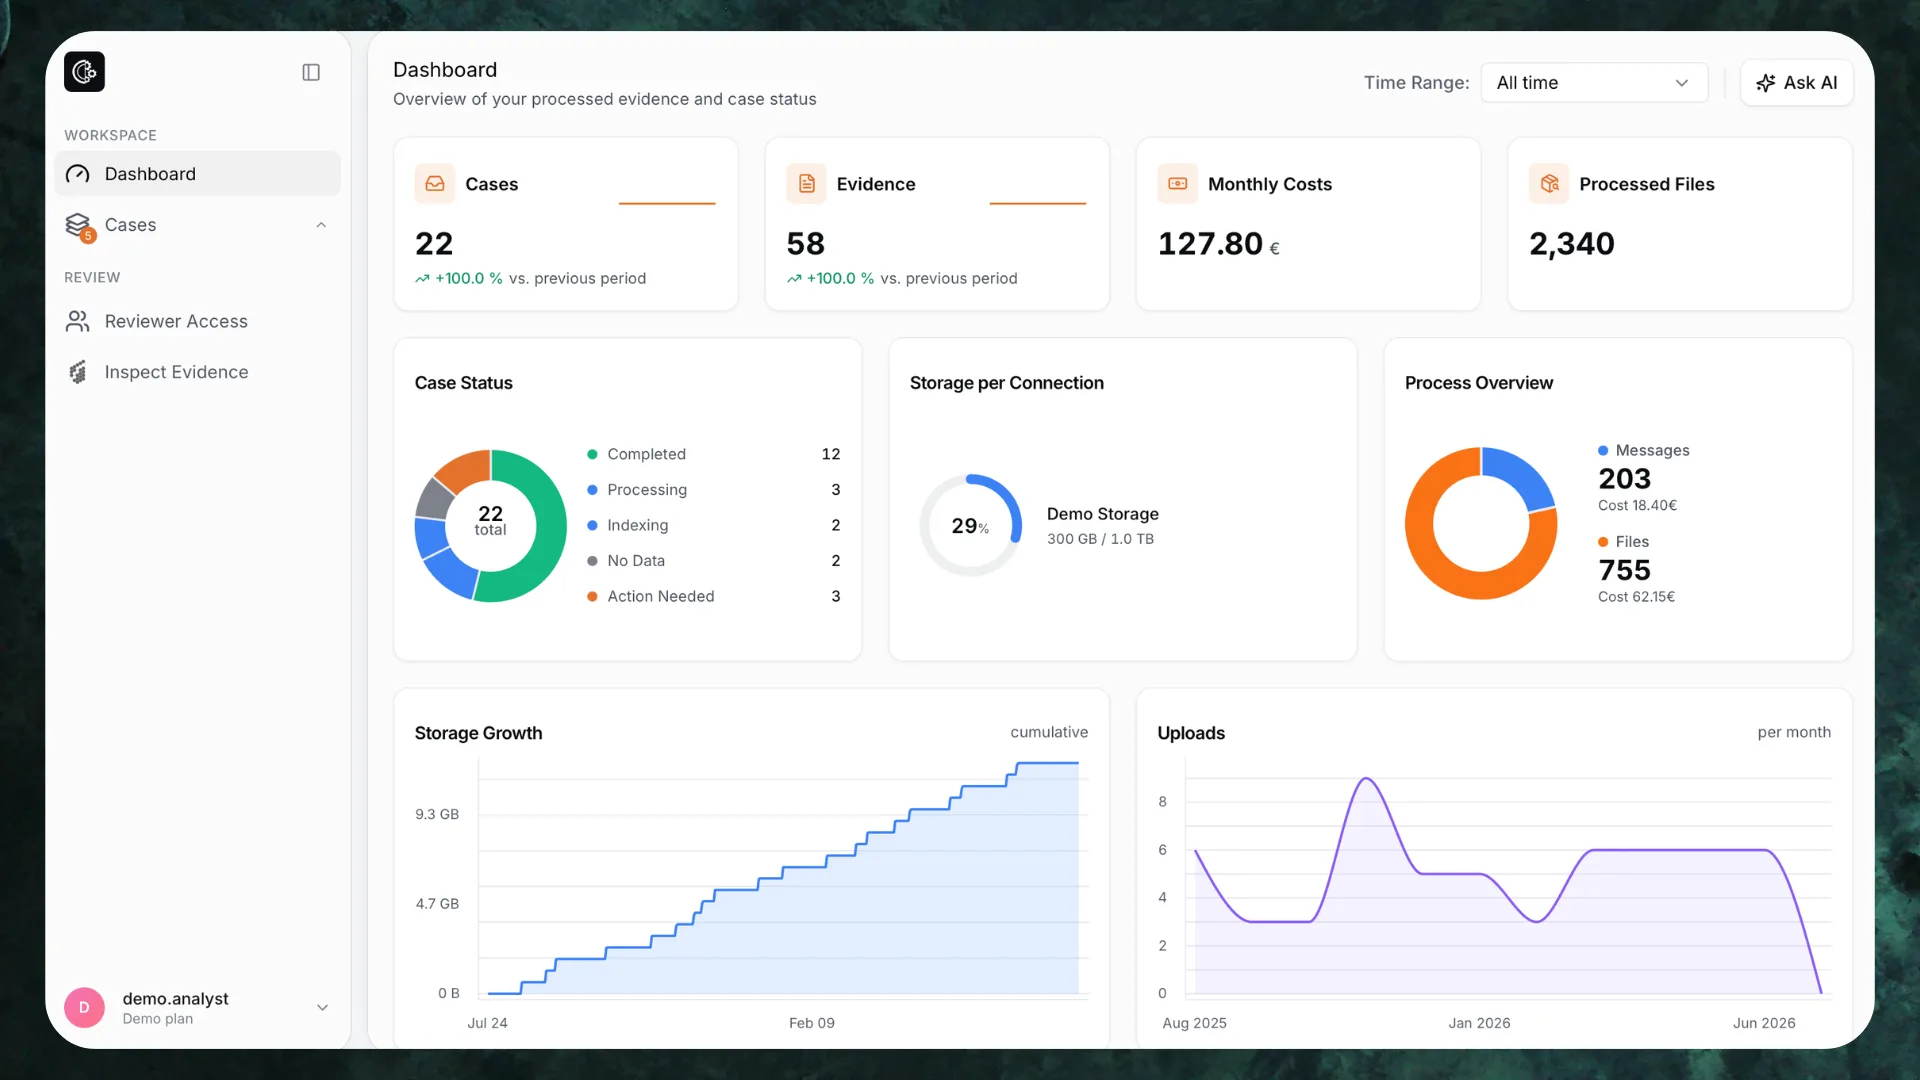This screenshot has height=1080, width=1920.
Task: Click the Files orange legend dot
Action: click(1603, 542)
